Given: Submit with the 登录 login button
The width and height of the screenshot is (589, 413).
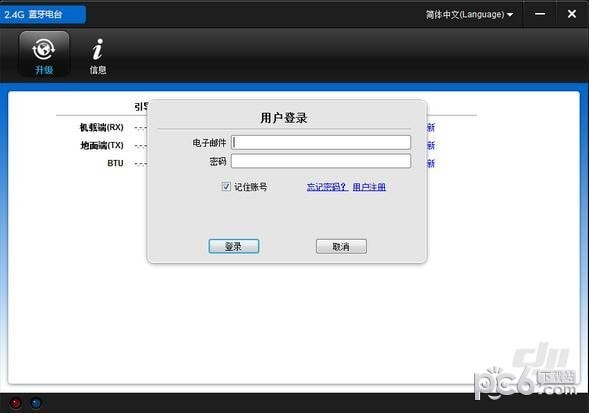Looking at the screenshot, I should coord(234,247).
